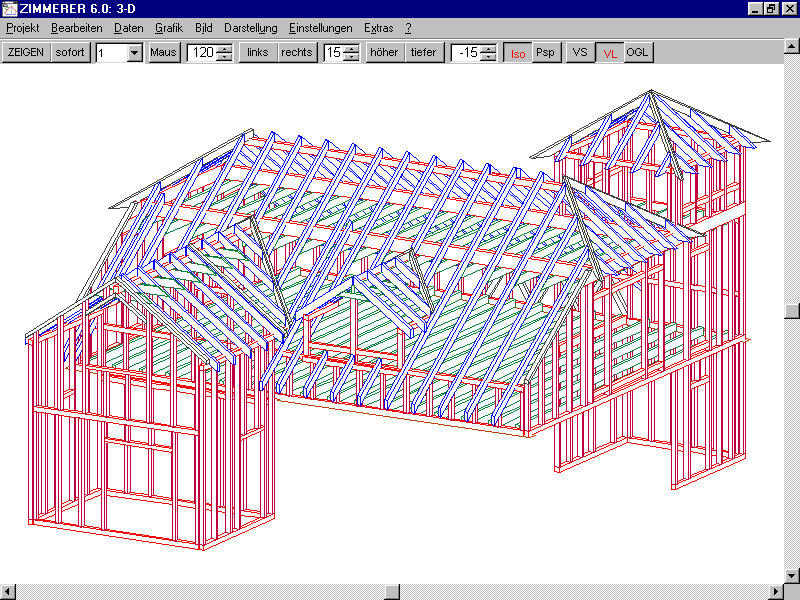Open the dropdown showing value 1
The image size is (800, 600).
coord(135,53)
